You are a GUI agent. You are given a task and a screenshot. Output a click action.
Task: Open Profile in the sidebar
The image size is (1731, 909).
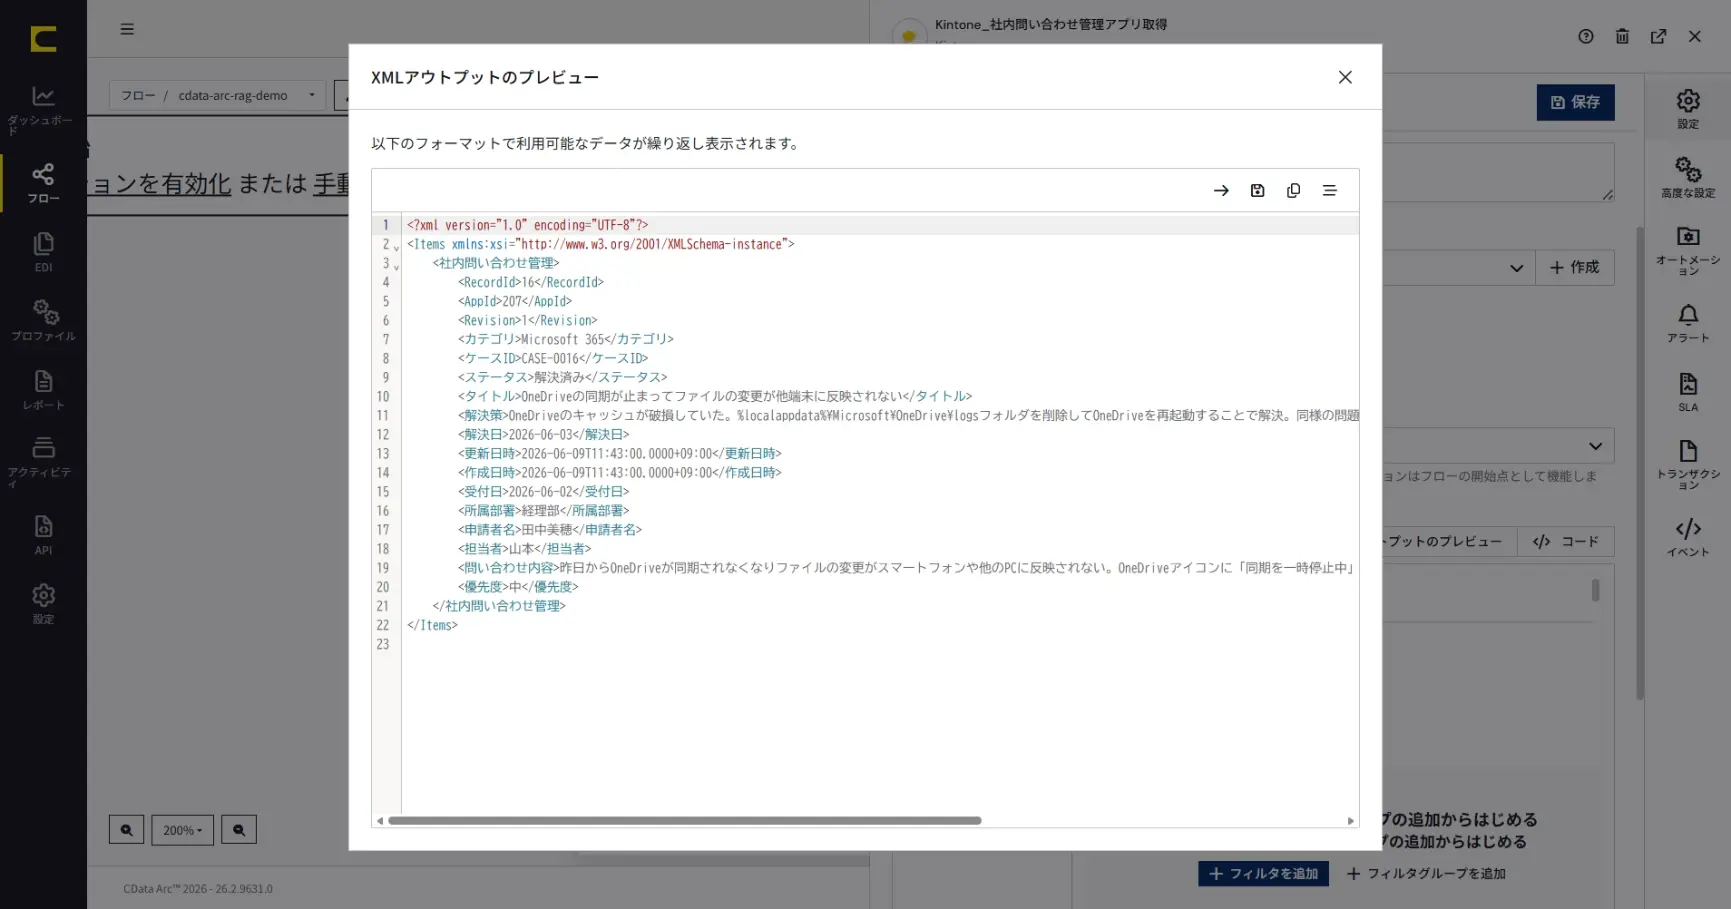(x=43, y=320)
